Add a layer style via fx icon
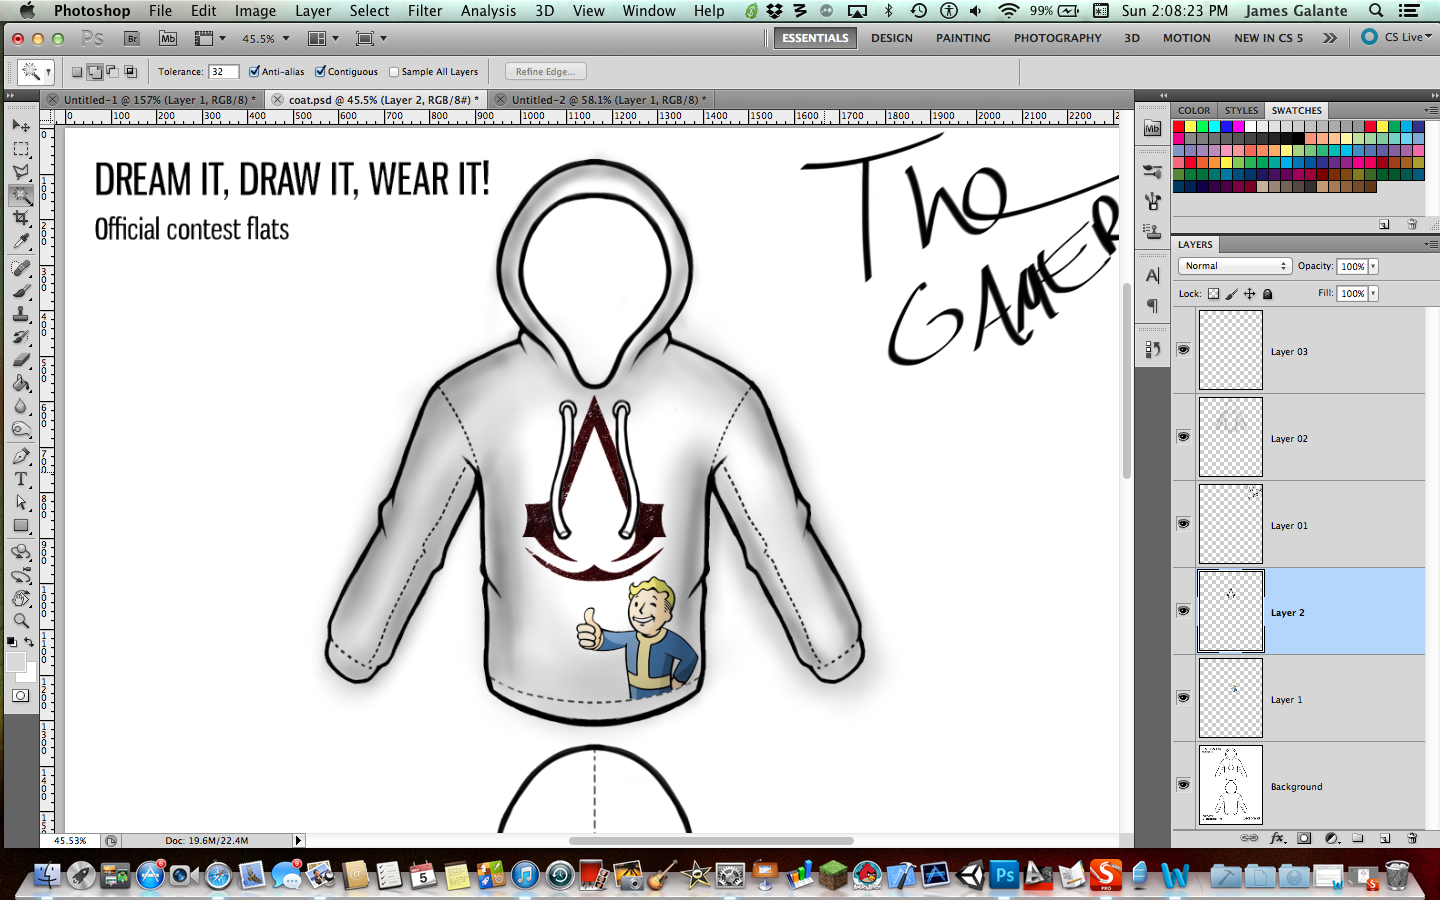The height and width of the screenshot is (900, 1440). coord(1277,838)
